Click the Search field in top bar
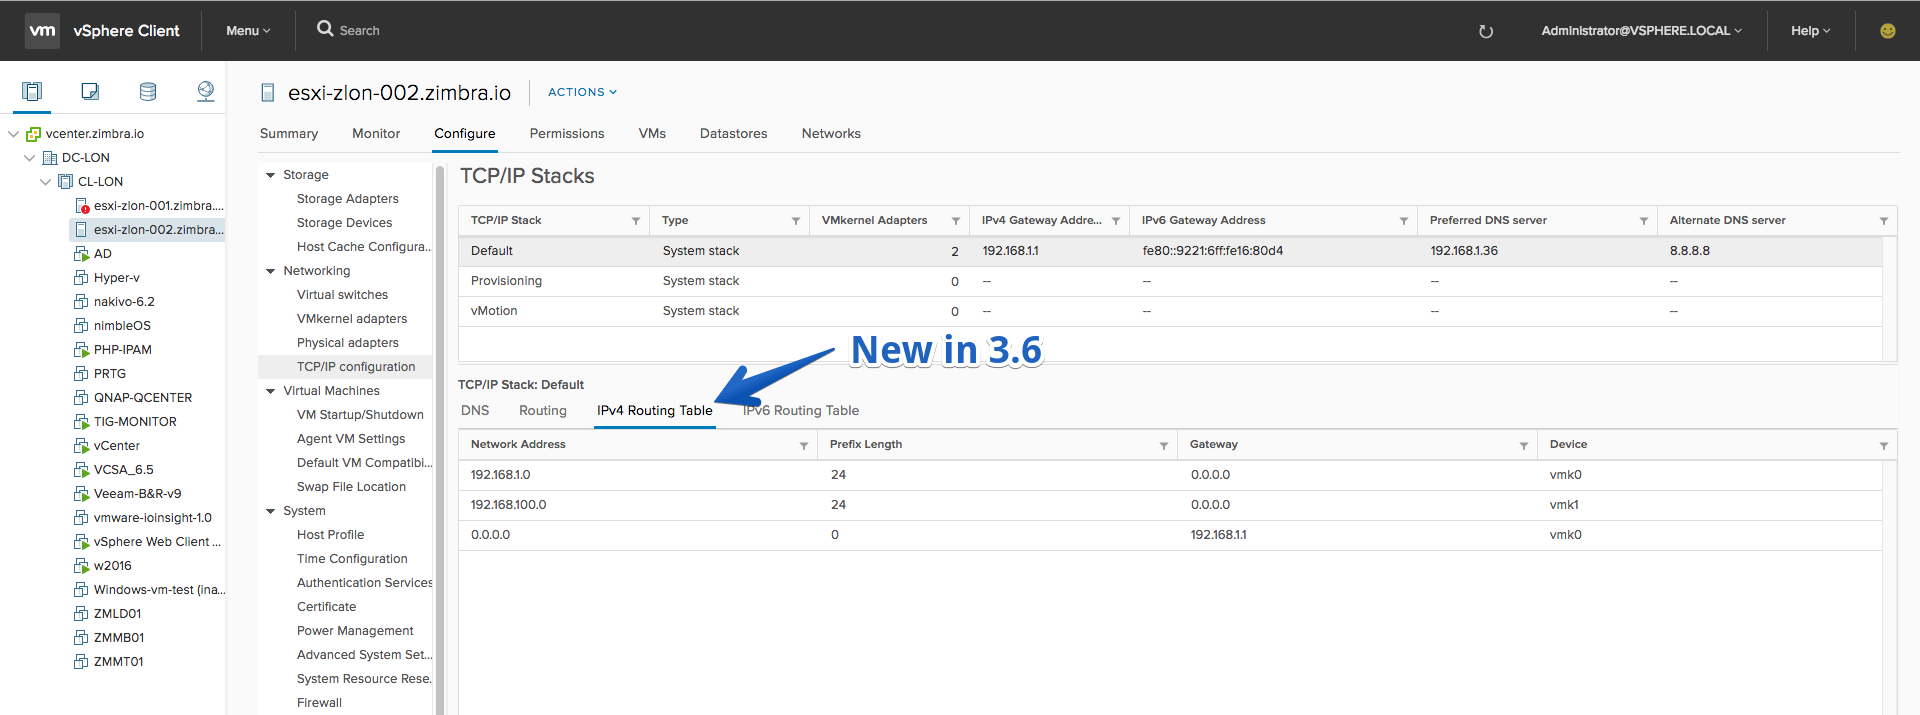Viewport: 1920px width, 715px height. 359,31
